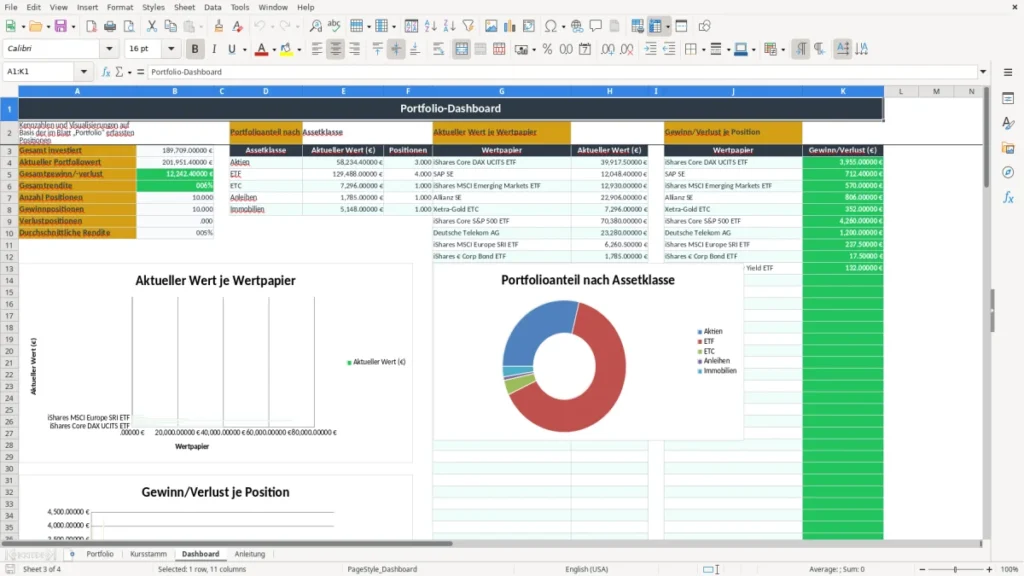The image size is (1024, 576).
Task: Click the Font Color red swatch
Action: click(x=261, y=49)
